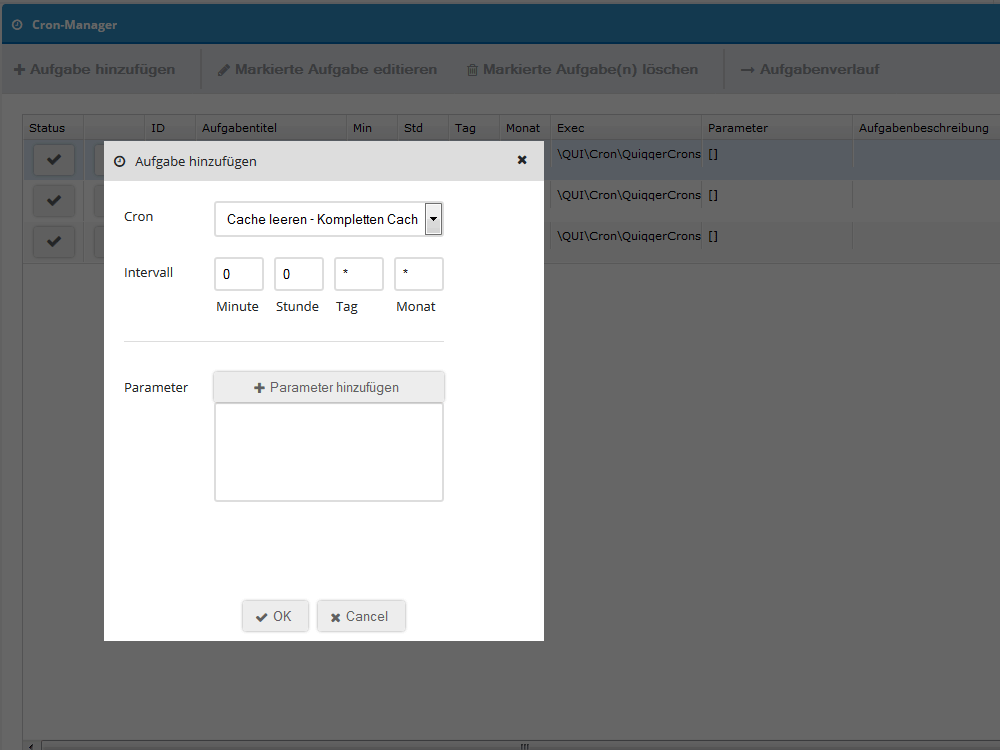Click 'Parameter hinzufügen' button

click(x=328, y=387)
